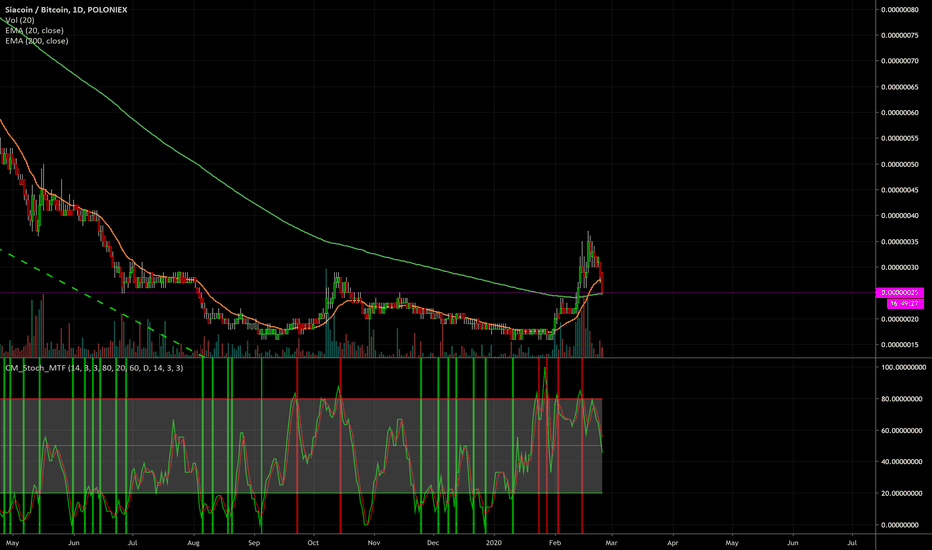
Task: Click the magenta current price label
Action: click(900, 293)
